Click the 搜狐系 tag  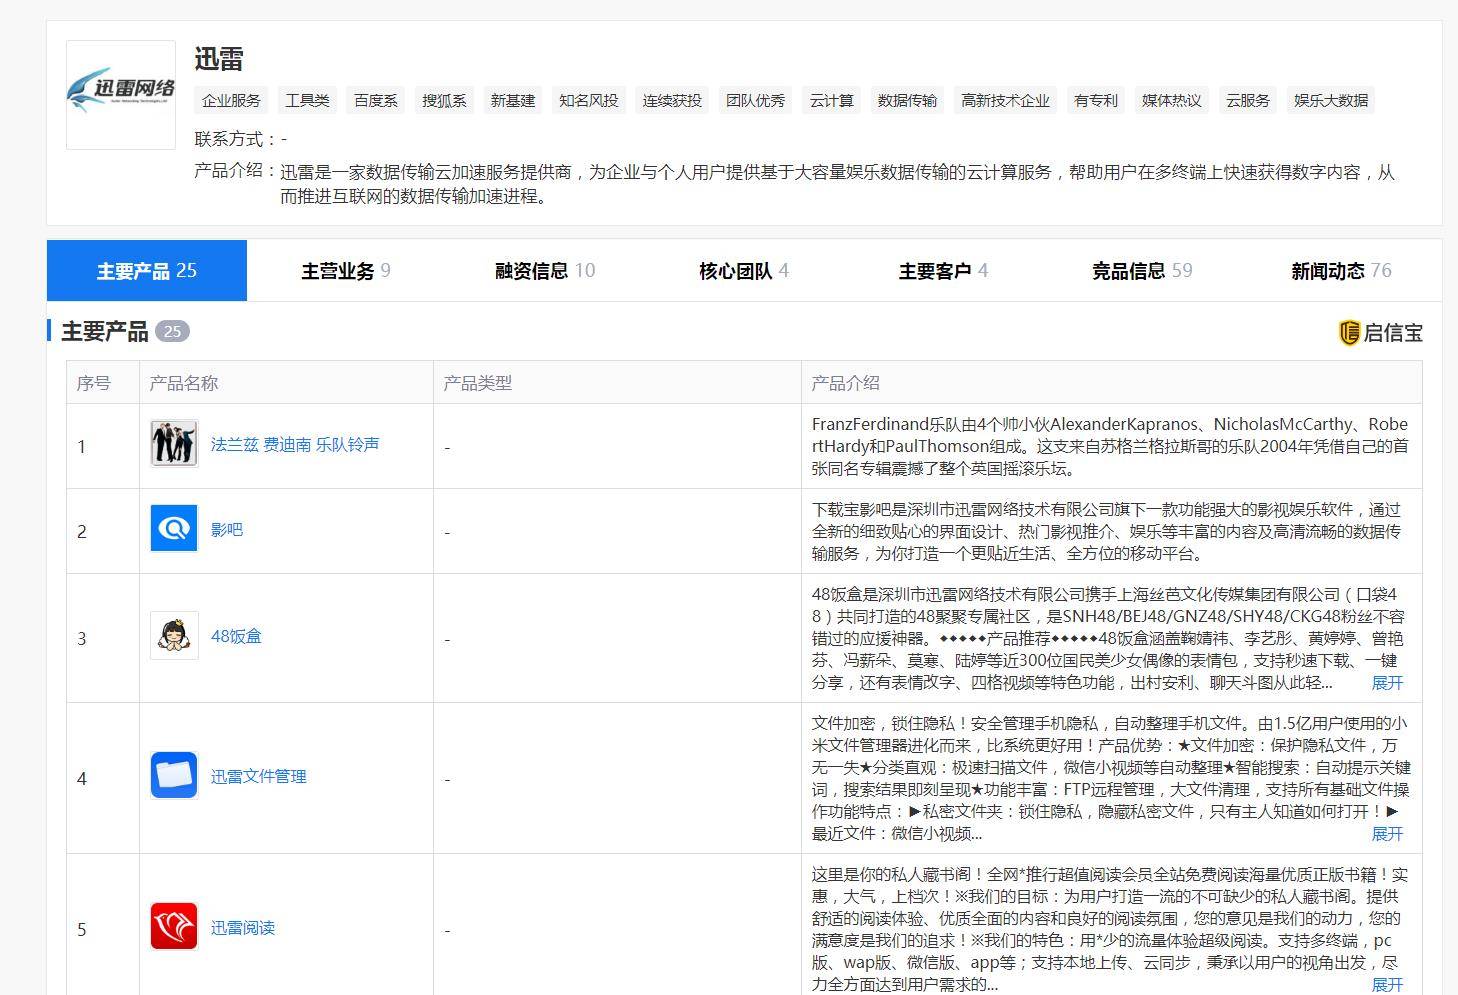pos(444,100)
